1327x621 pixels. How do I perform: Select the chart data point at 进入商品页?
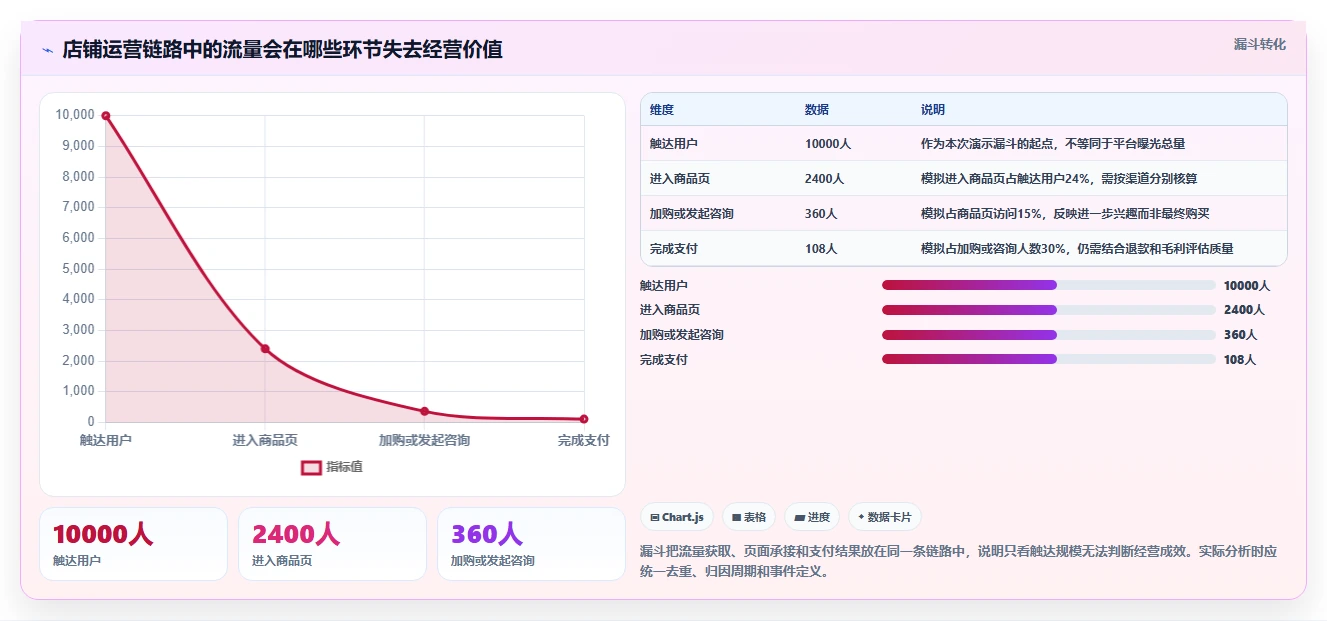265,348
